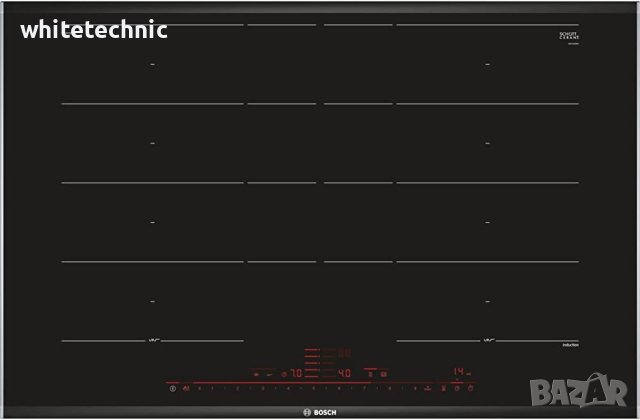Select the bottom-left flex cooking zone
Image resolution: width=640 pixels, height=420 pixels.
click(x=152, y=300)
